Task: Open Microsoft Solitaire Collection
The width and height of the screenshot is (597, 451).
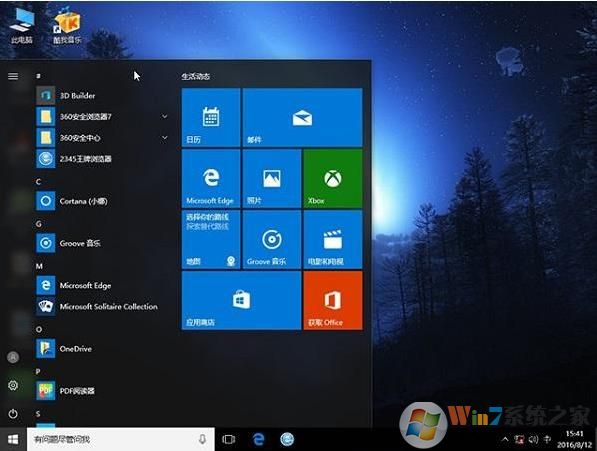Action: pos(103,306)
